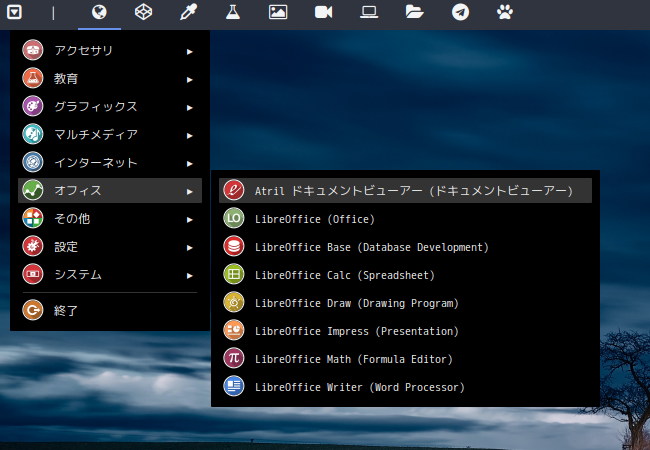Click the LibreOffice Writer icon

(234, 386)
